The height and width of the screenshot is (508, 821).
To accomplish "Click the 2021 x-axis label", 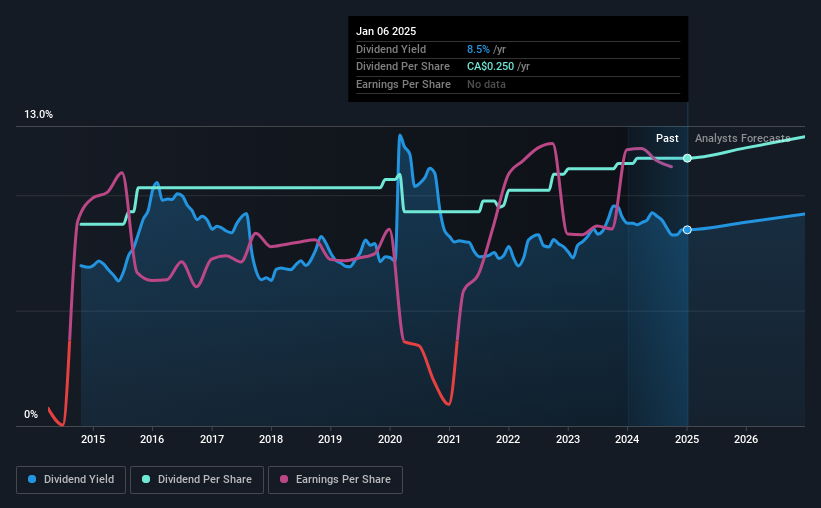I will point(449,439).
